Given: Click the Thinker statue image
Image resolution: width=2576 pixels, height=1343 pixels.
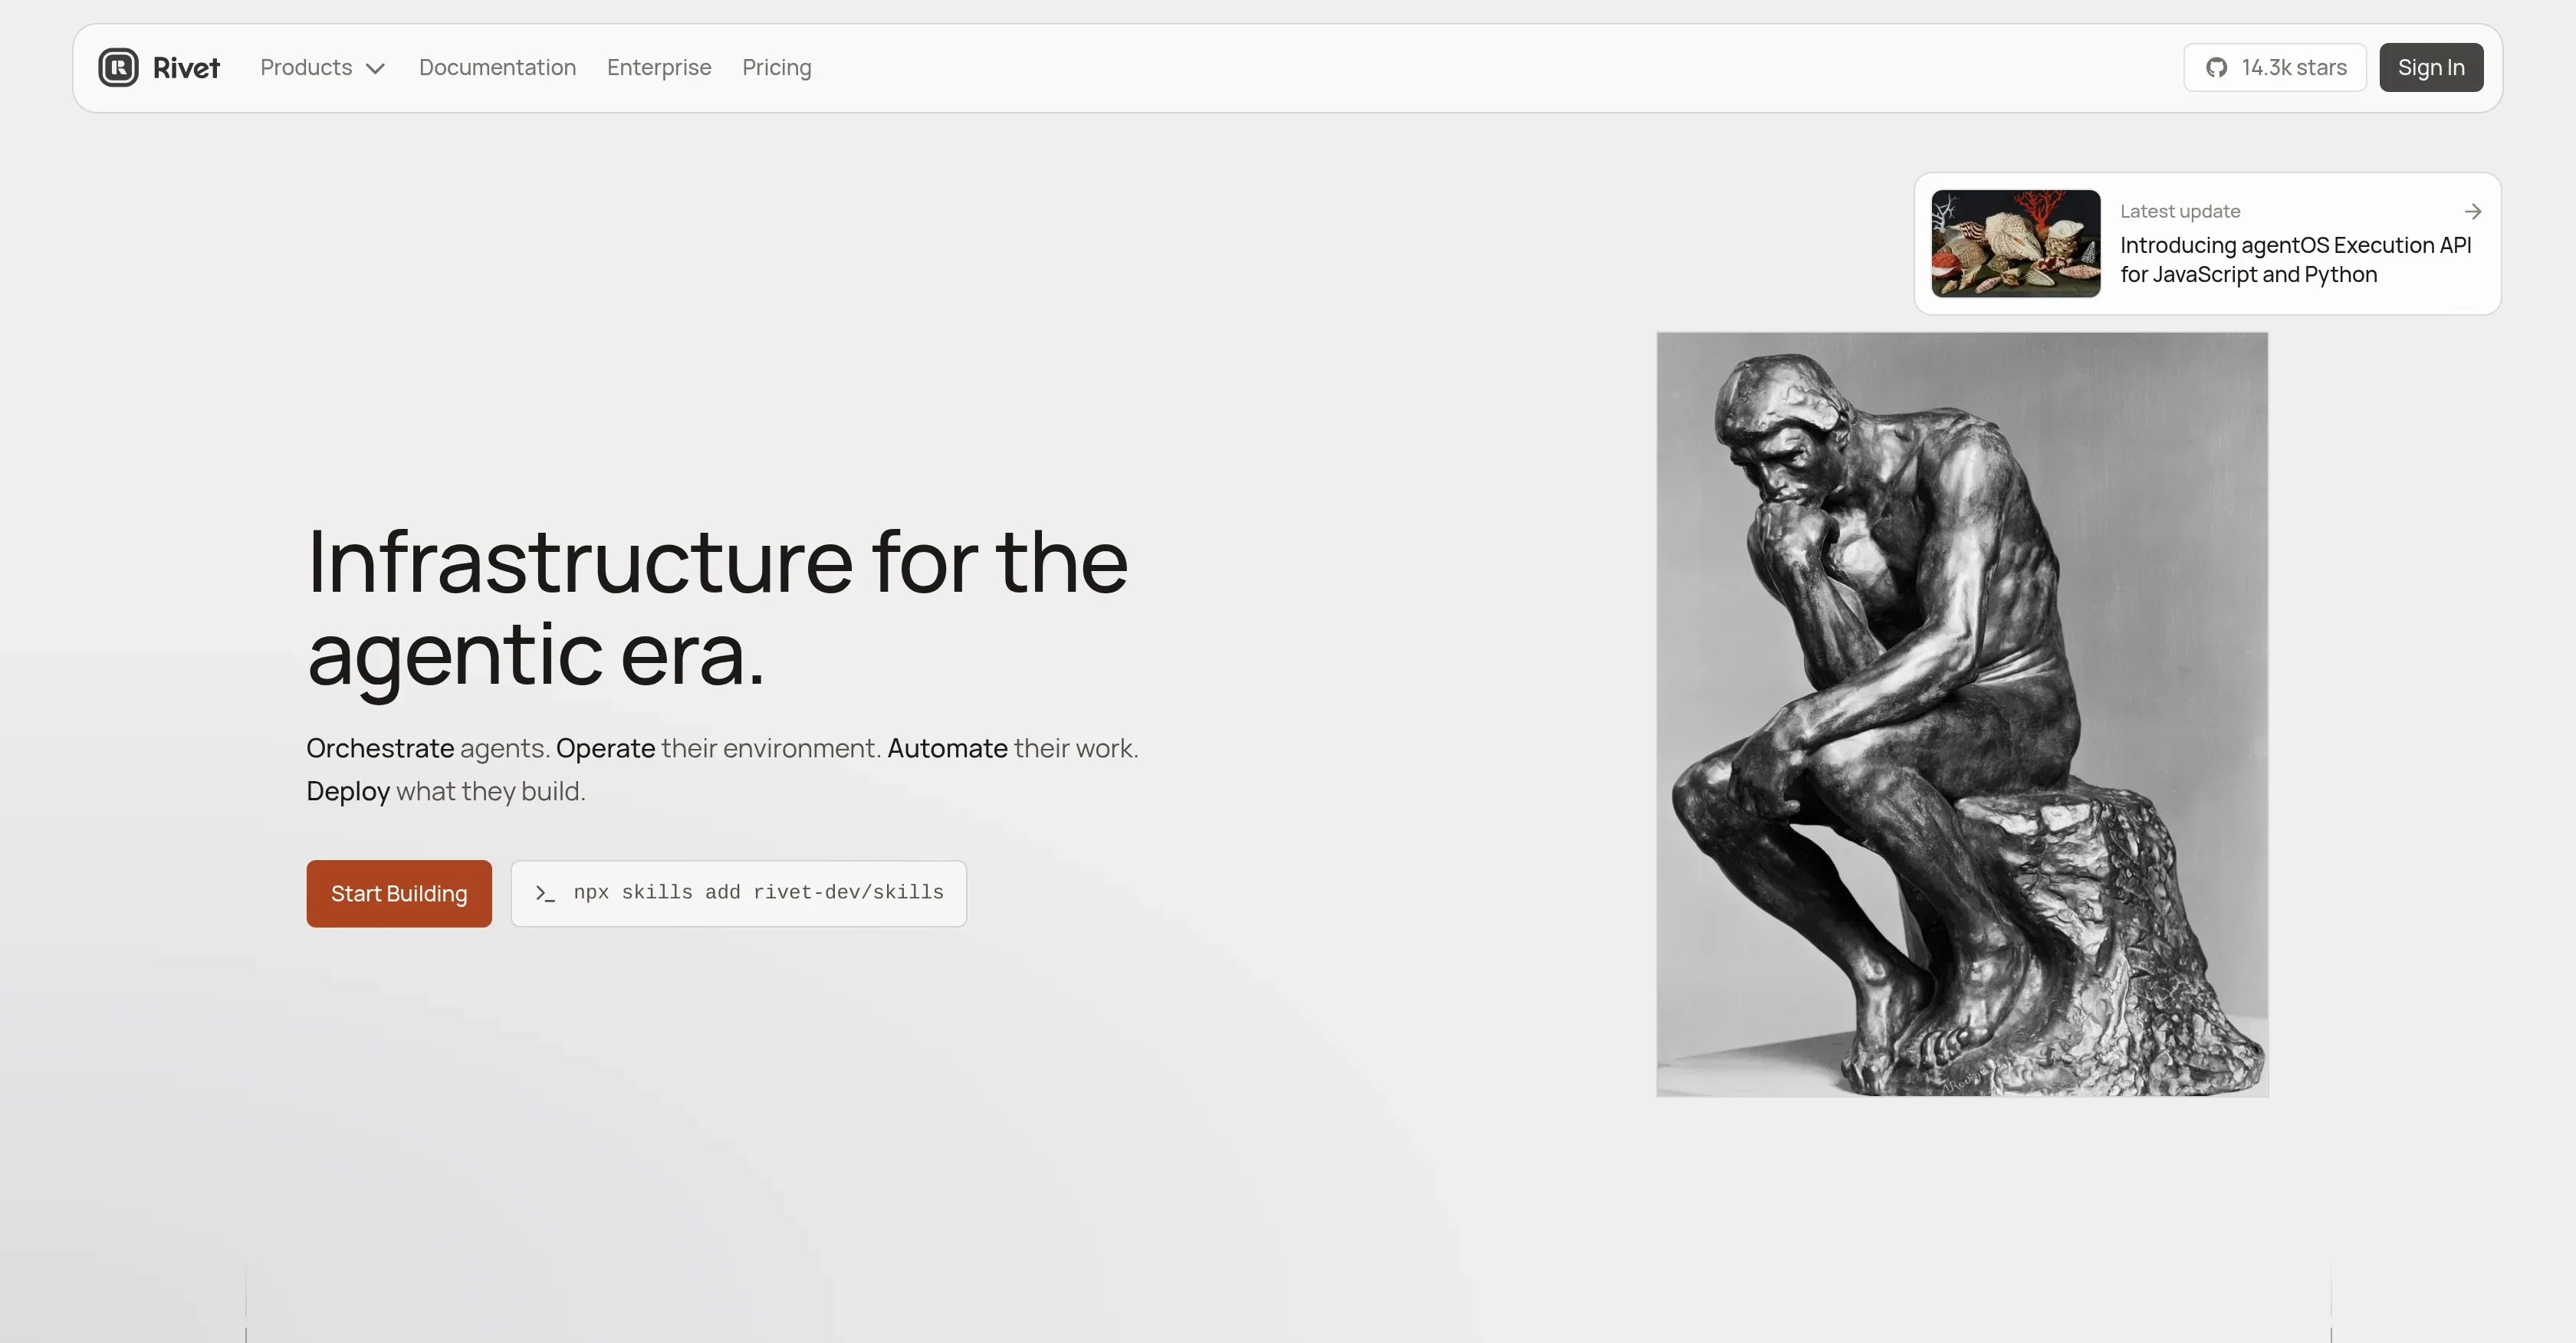Looking at the screenshot, I should (x=1962, y=714).
